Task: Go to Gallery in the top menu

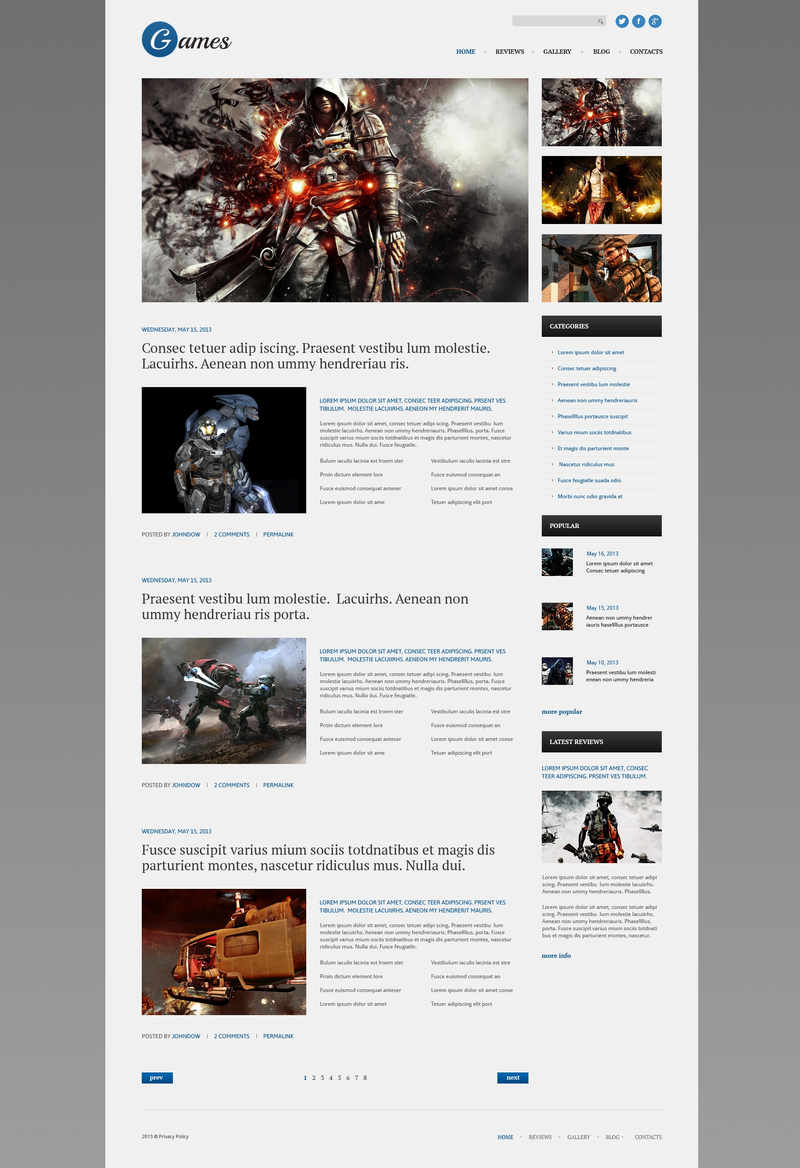Action: [557, 52]
